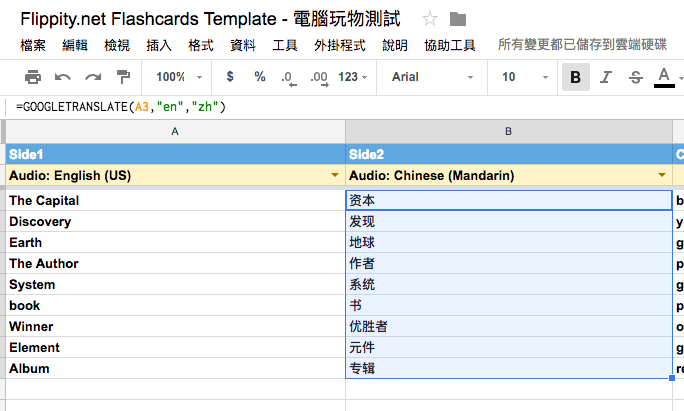Star this spreadsheet document
This screenshot has height=411, width=684.
430,19
